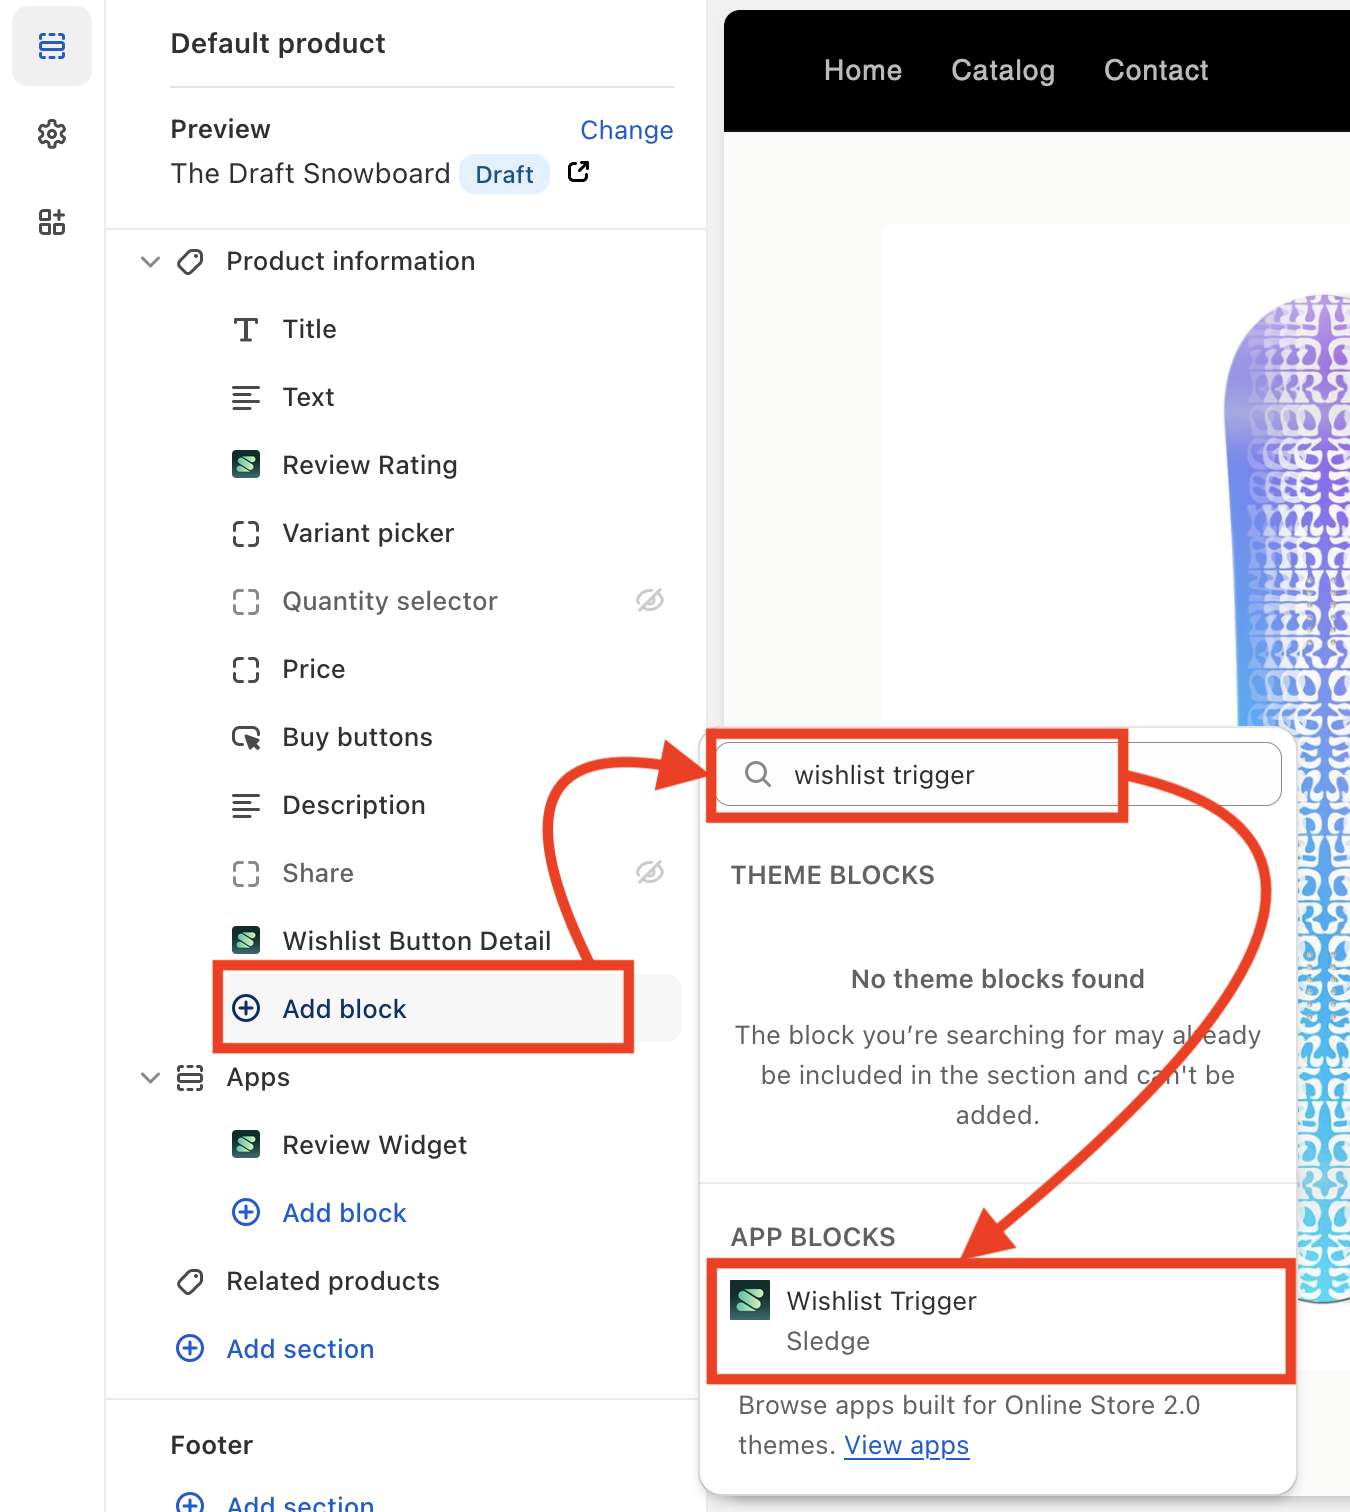Screen dimensions: 1350x1512
Task: Select the Wishlist Button Detail block
Action: pos(416,941)
